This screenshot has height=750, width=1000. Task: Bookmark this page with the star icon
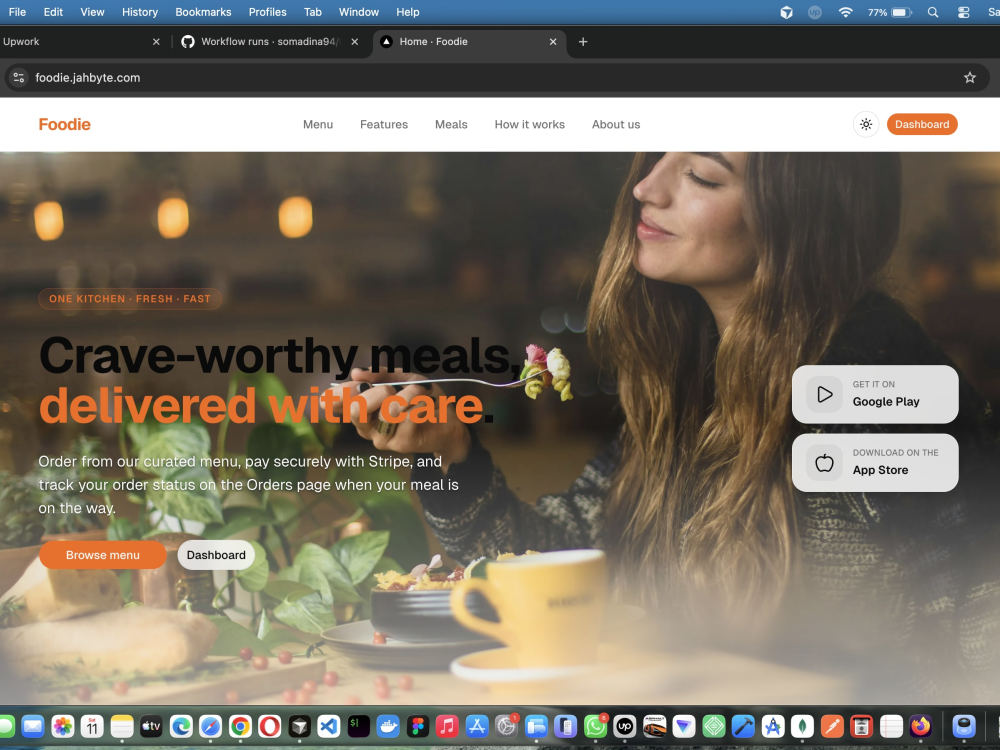click(x=969, y=78)
